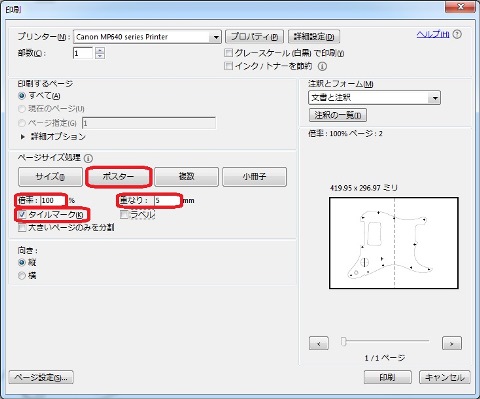Choose 横 orientation radio button

point(22,276)
